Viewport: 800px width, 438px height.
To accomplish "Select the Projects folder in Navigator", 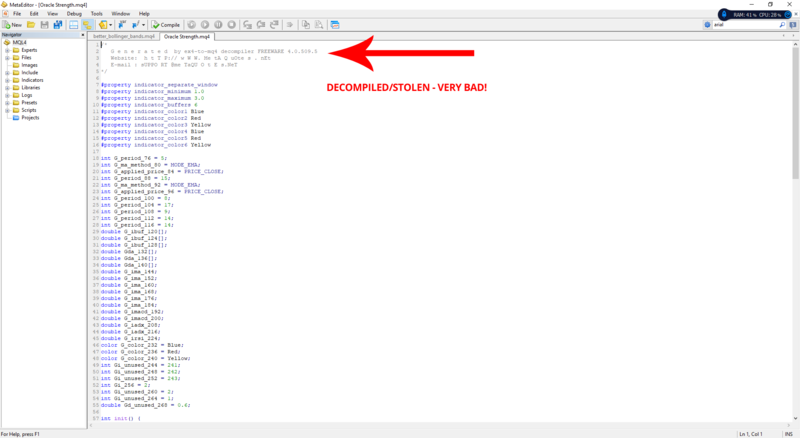I will [x=30, y=117].
